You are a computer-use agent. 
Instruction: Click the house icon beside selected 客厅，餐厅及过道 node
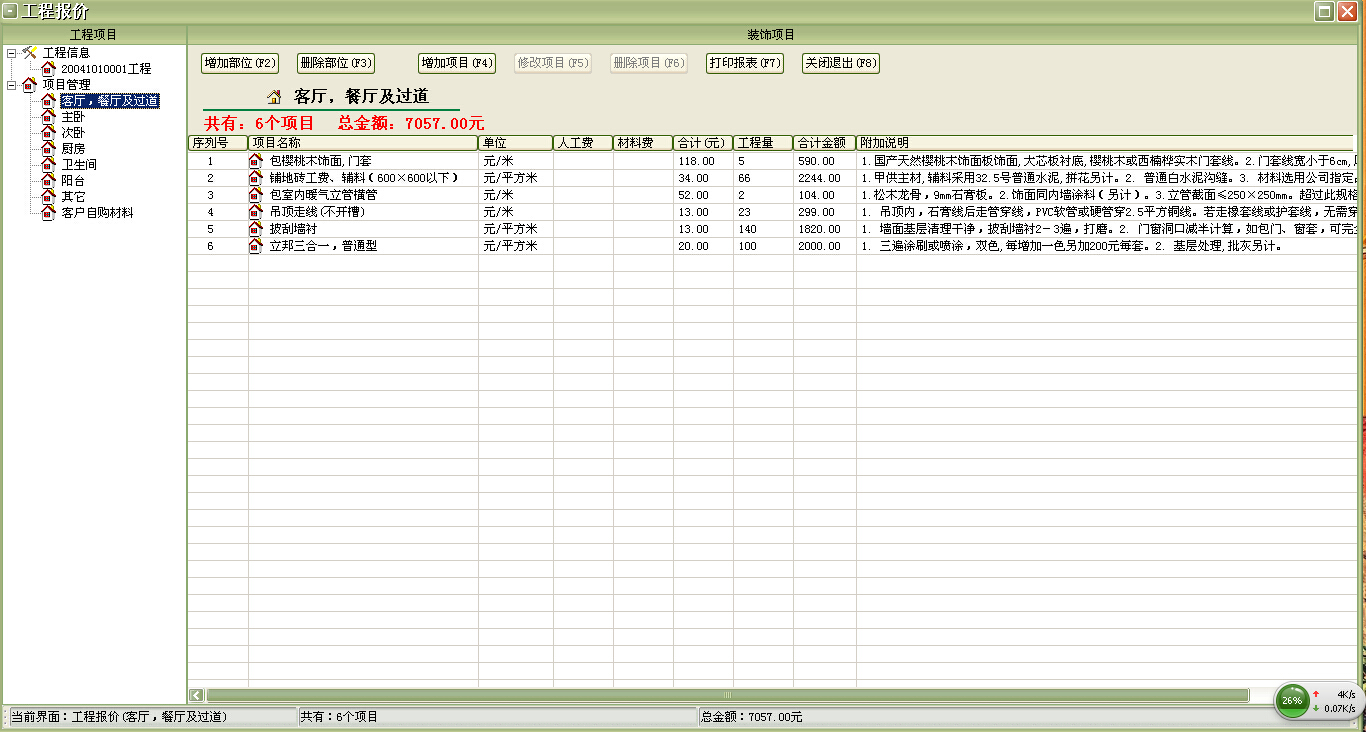(x=48, y=100)
